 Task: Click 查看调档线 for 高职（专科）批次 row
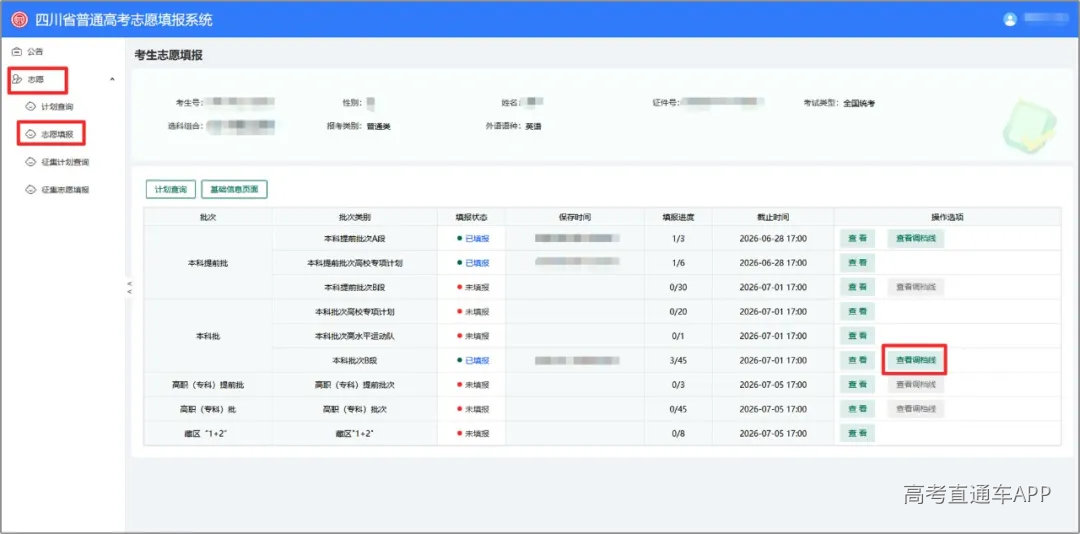pyautogui.click(x=915, y=409)
